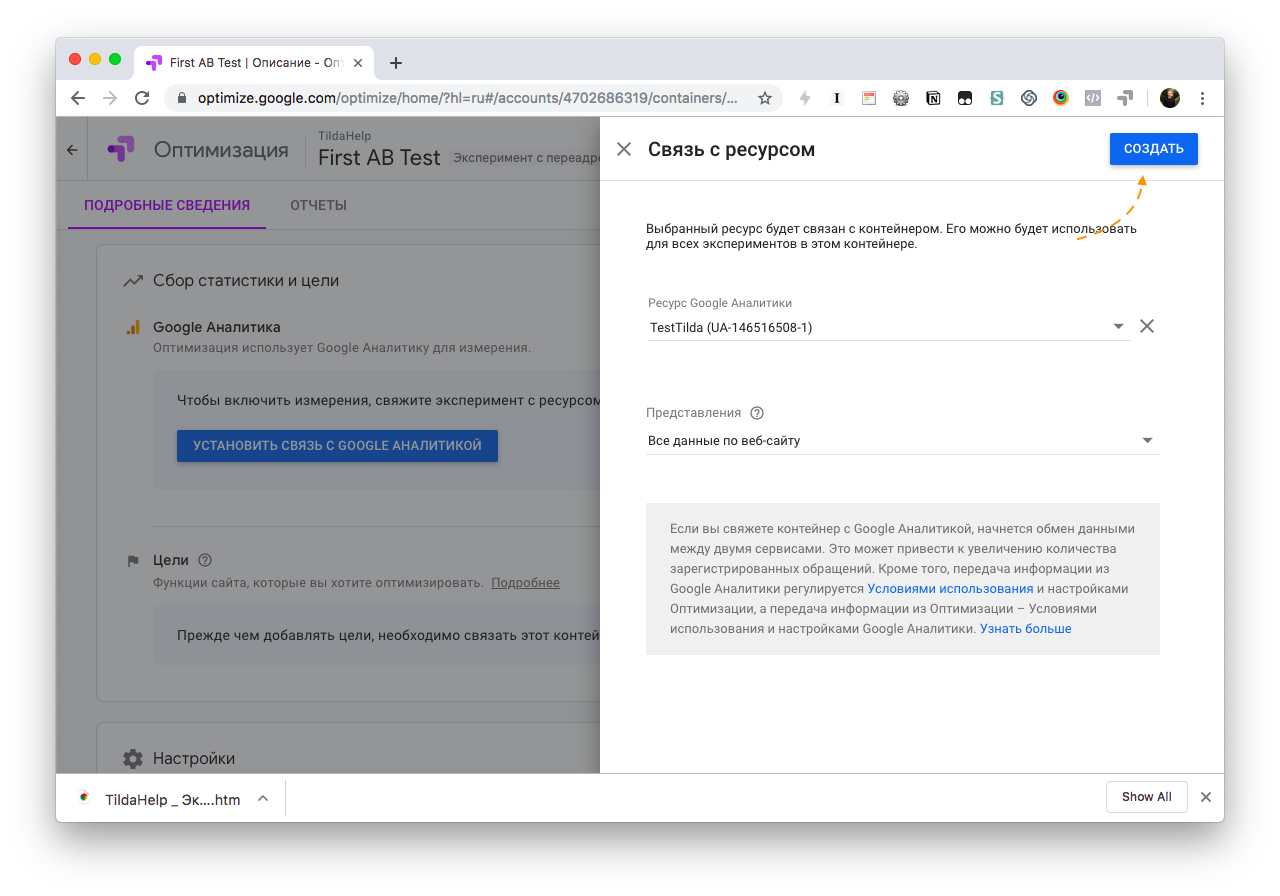Viewport: 1280px width, 896px height.
Task: Open a new browser tab
Action: coord(396,63)
